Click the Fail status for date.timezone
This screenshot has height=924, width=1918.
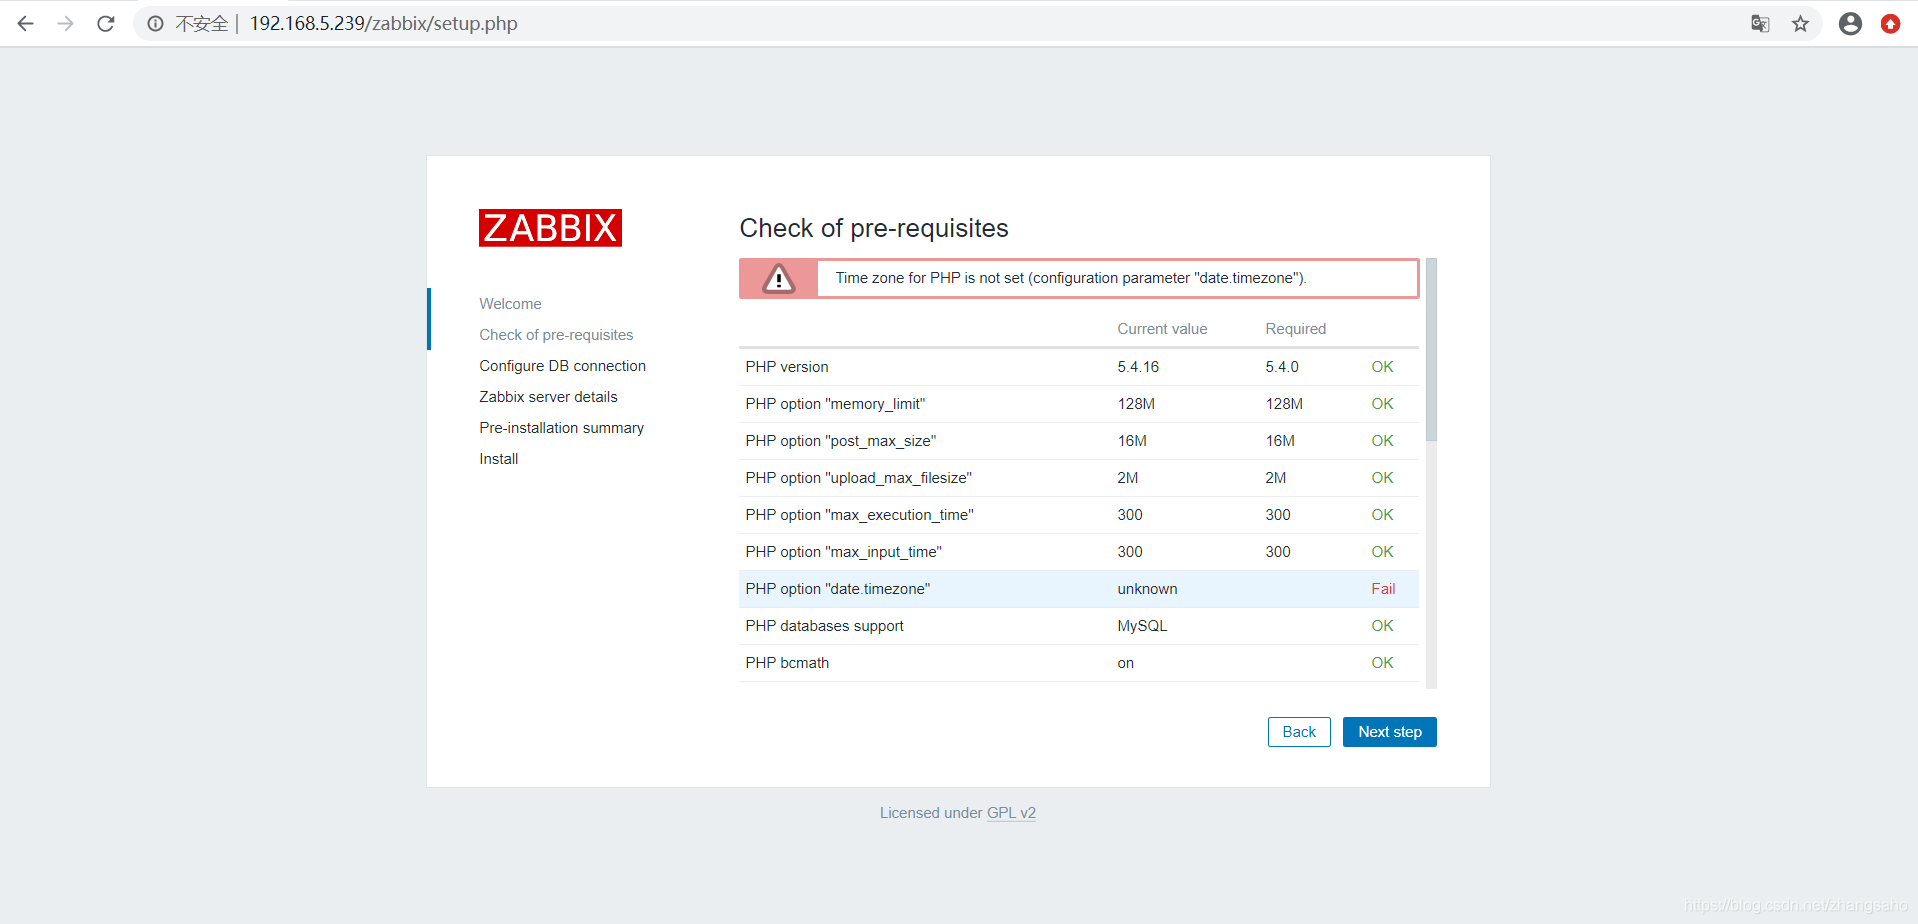1383,589
